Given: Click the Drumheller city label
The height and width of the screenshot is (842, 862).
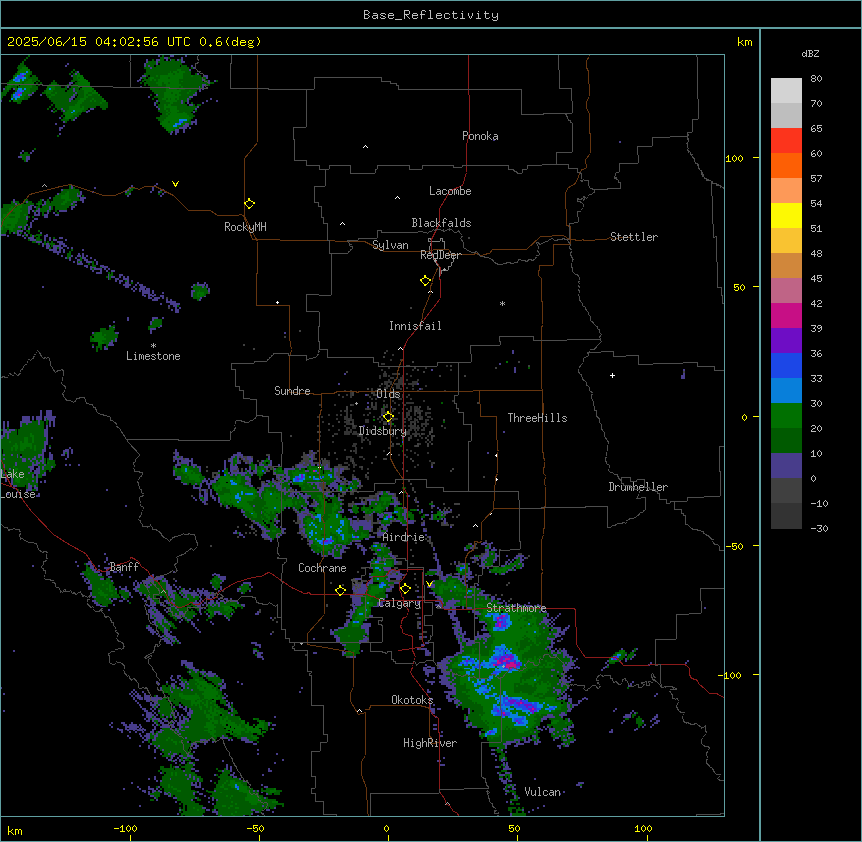Looking at the screenshot, I should [638, 487].
